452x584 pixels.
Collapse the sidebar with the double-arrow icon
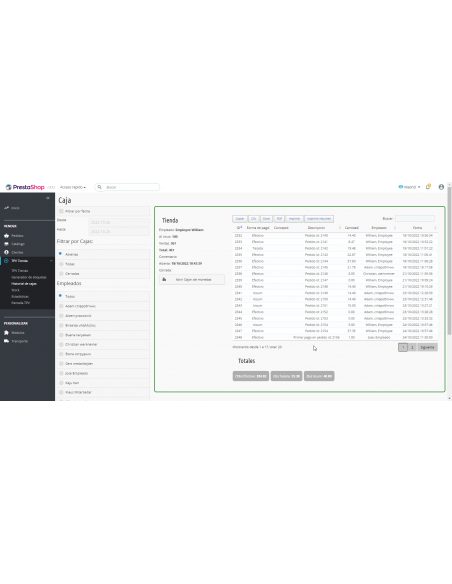pos(48,198)
